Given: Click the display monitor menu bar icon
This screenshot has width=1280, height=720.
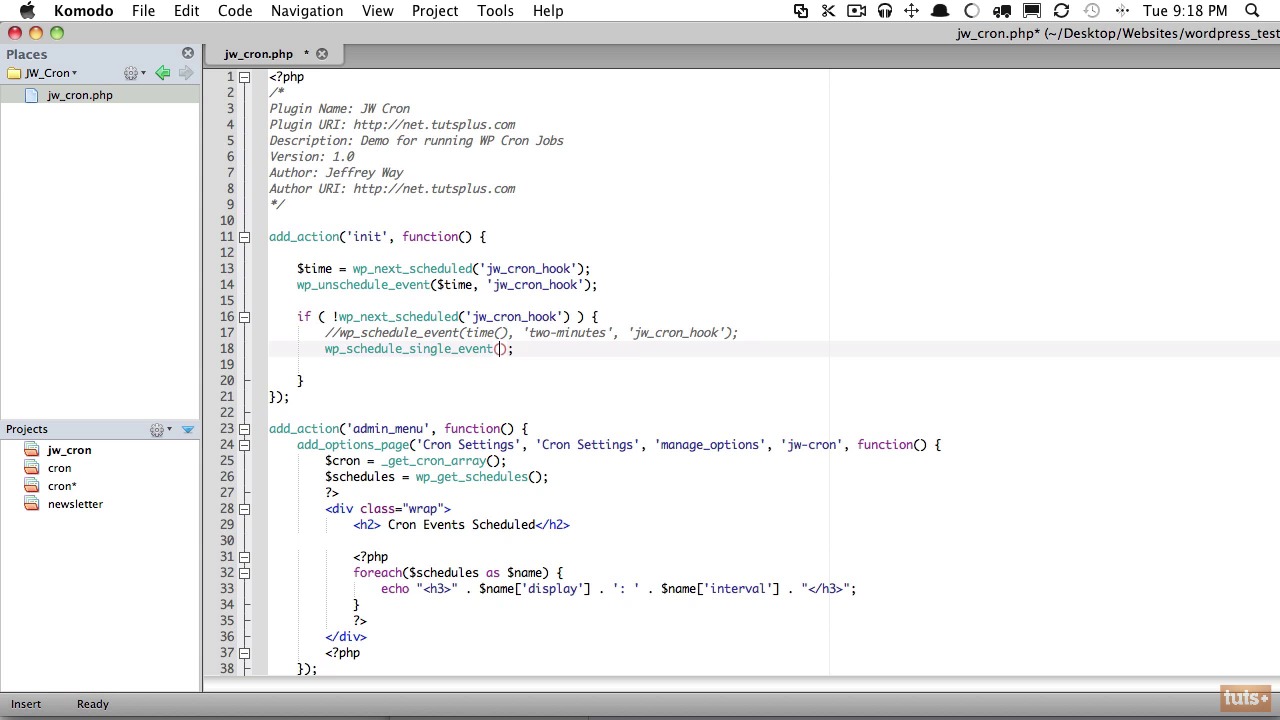Looking at the screenshot, I should point(1032,11).
